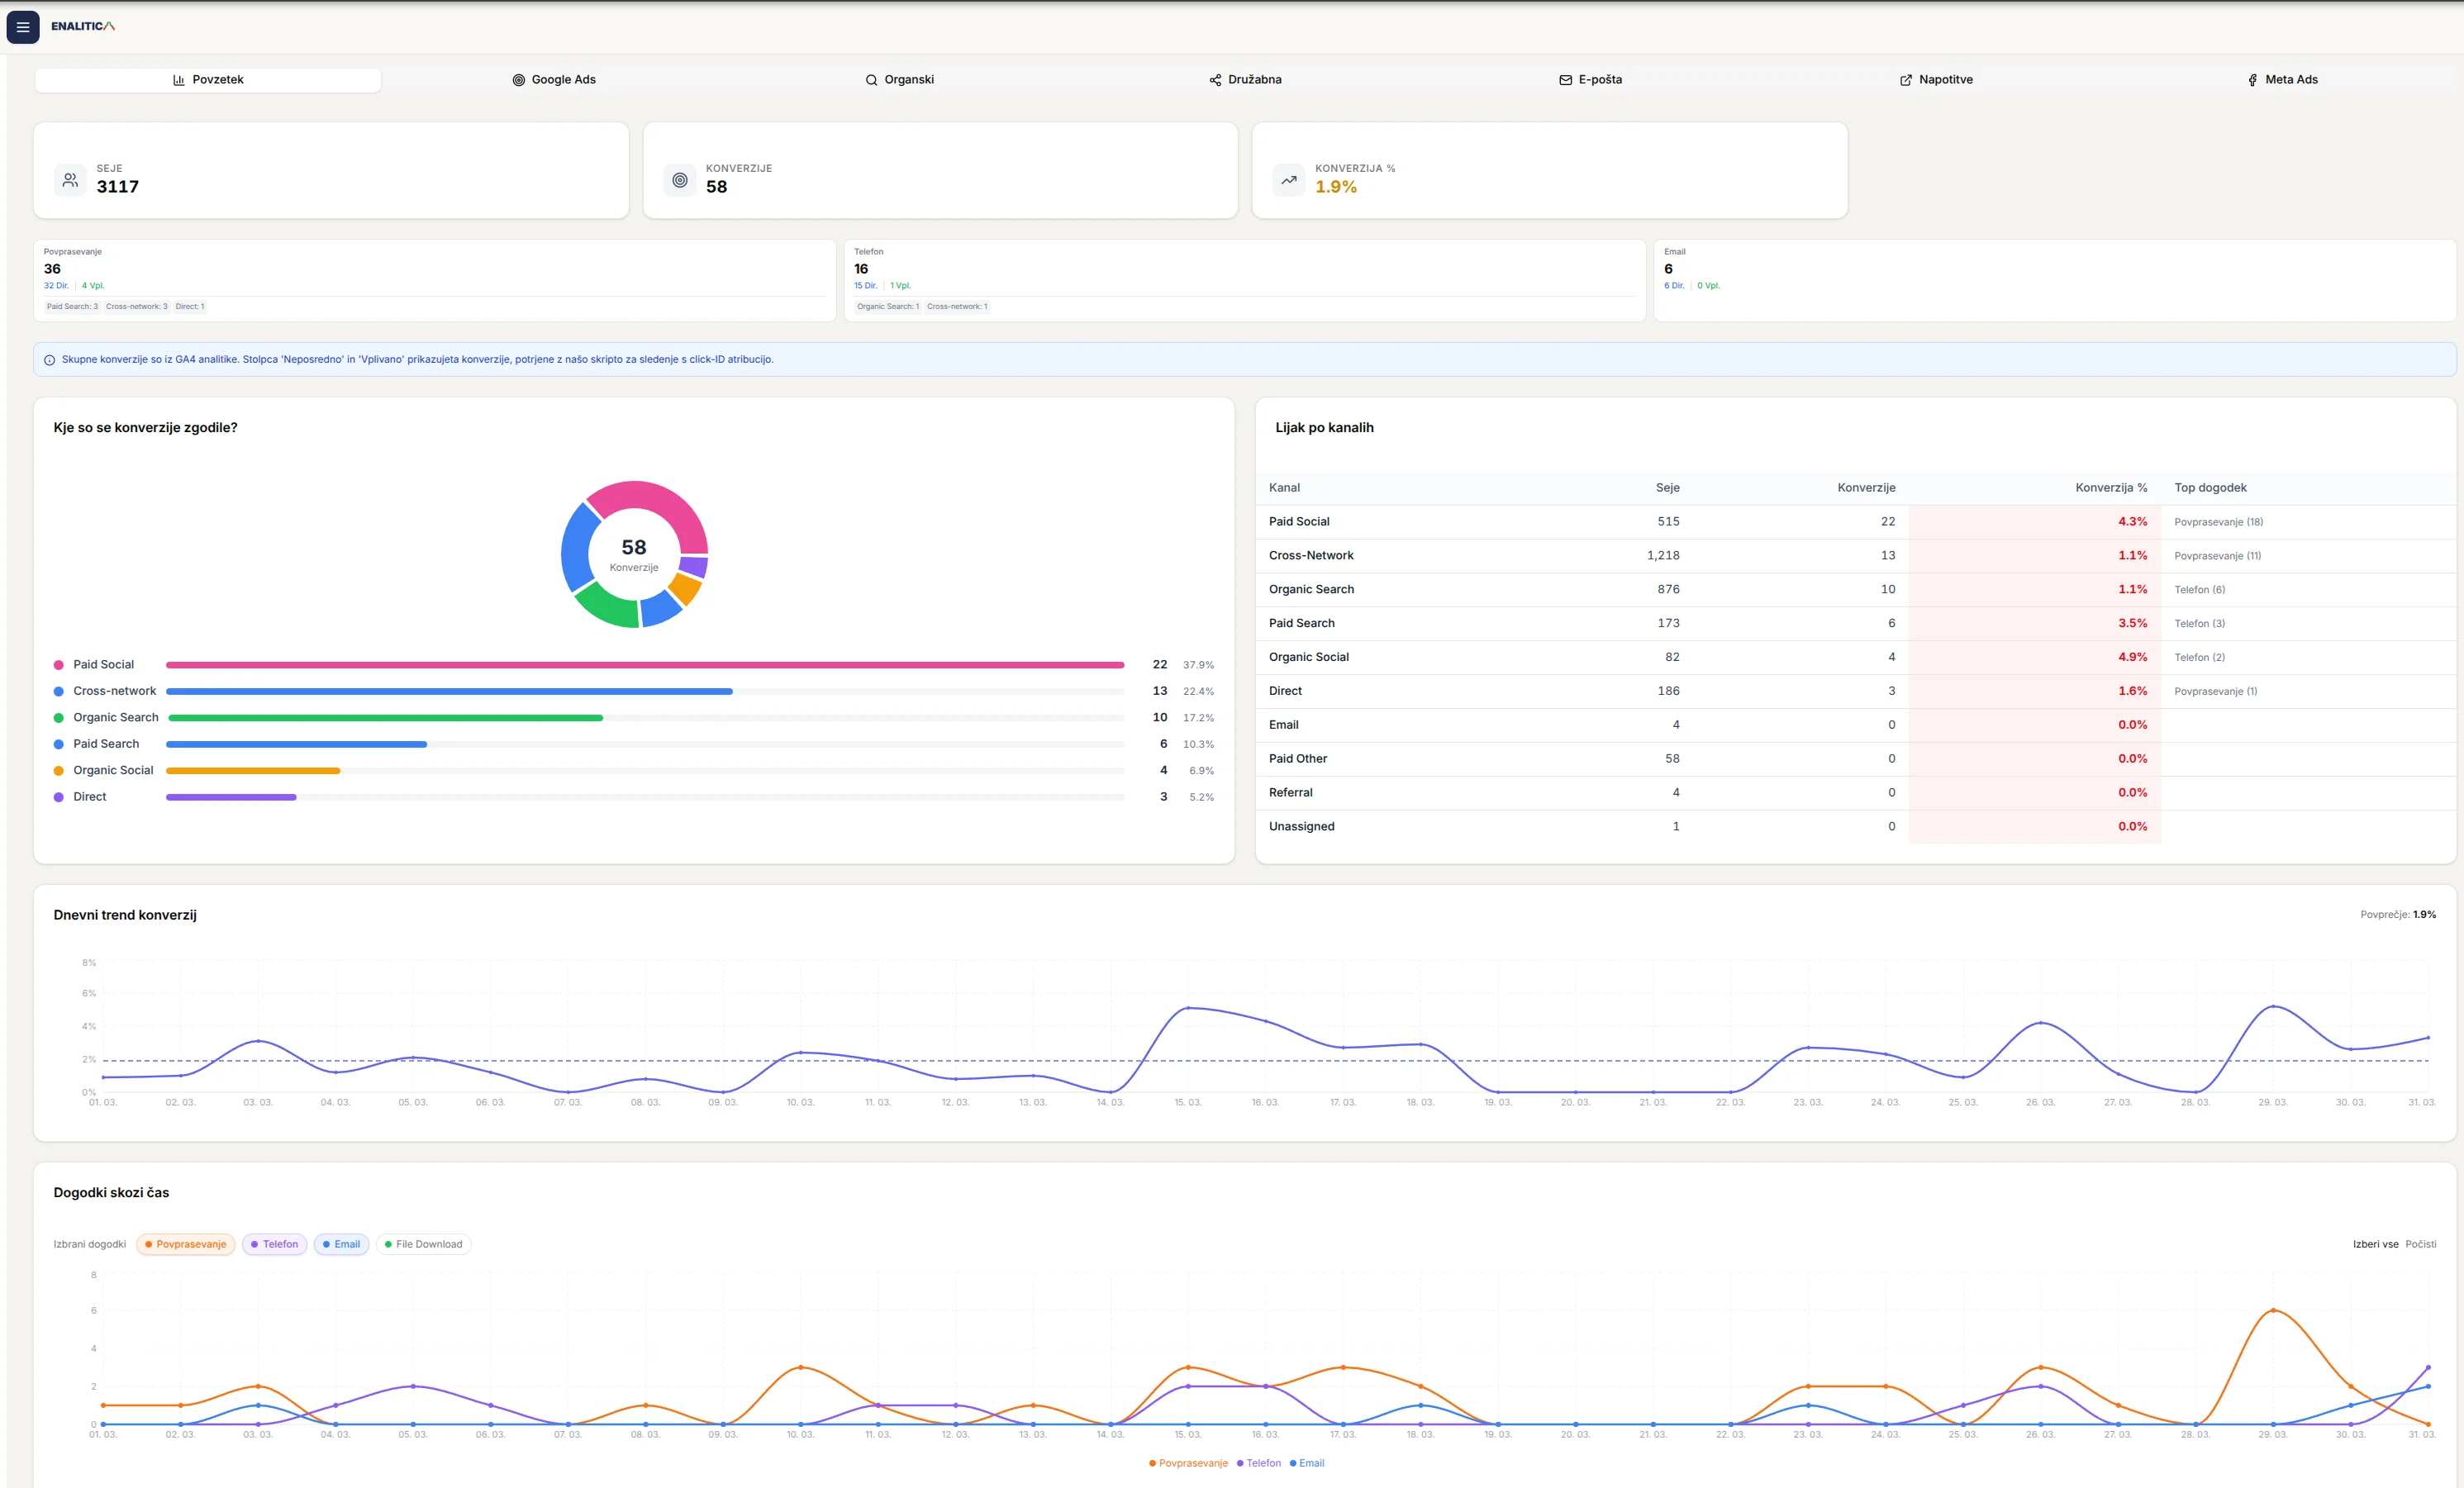Click the Konverzije target icon
Screen dimensions: 2464x1488
point(680,180)
